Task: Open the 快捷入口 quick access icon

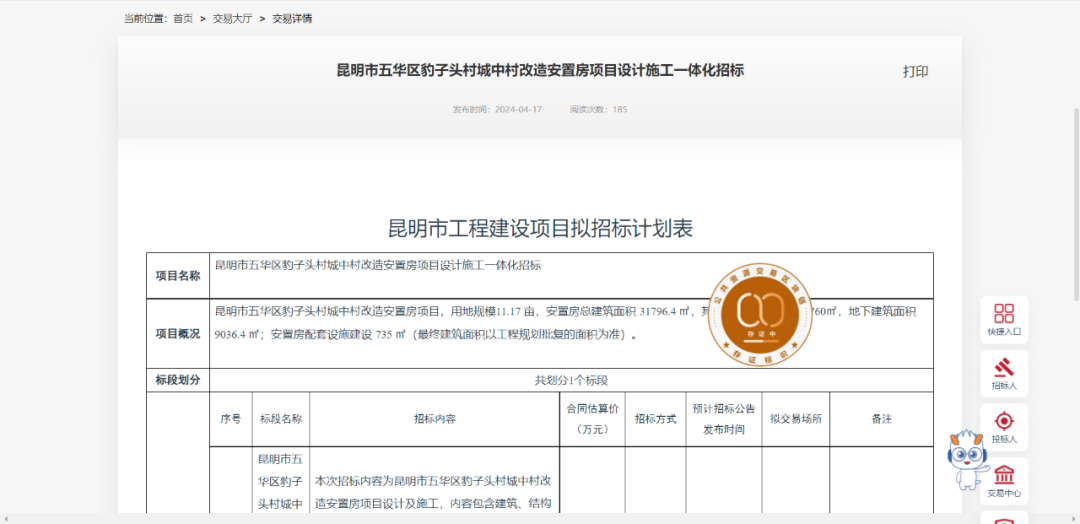Action: coord(1003,318)
